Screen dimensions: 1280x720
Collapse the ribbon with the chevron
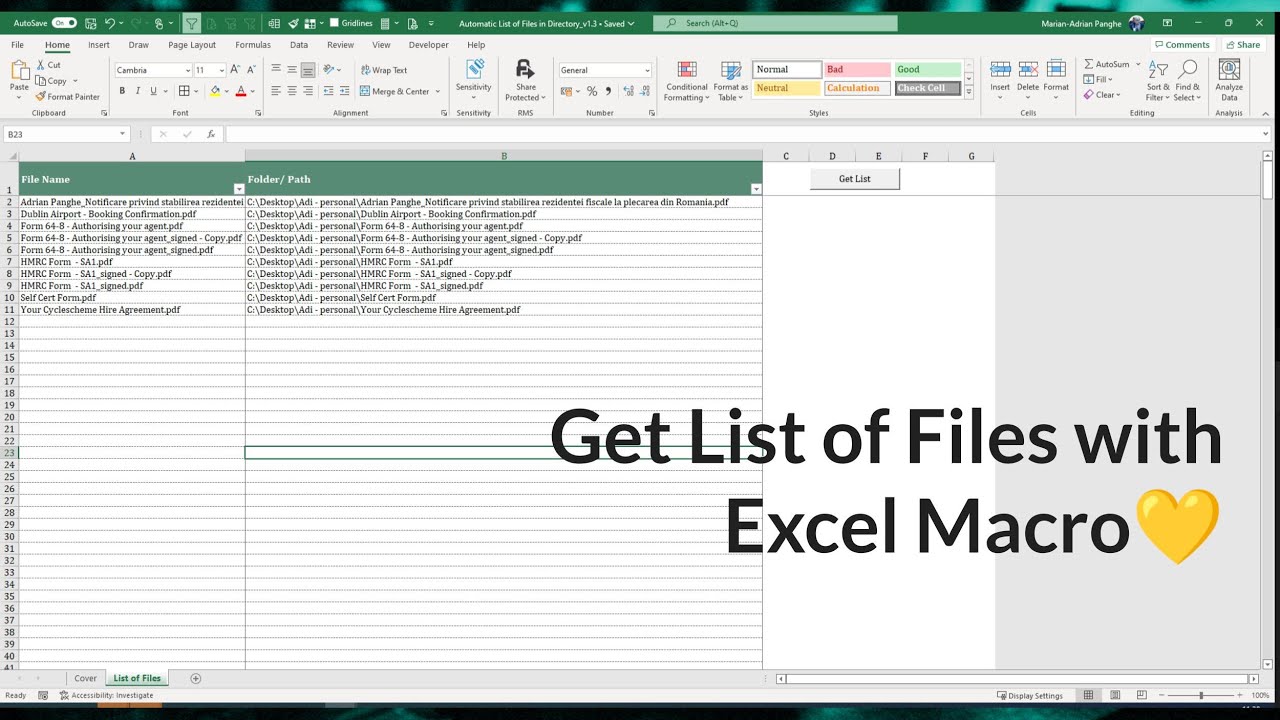click(1267, 113)
